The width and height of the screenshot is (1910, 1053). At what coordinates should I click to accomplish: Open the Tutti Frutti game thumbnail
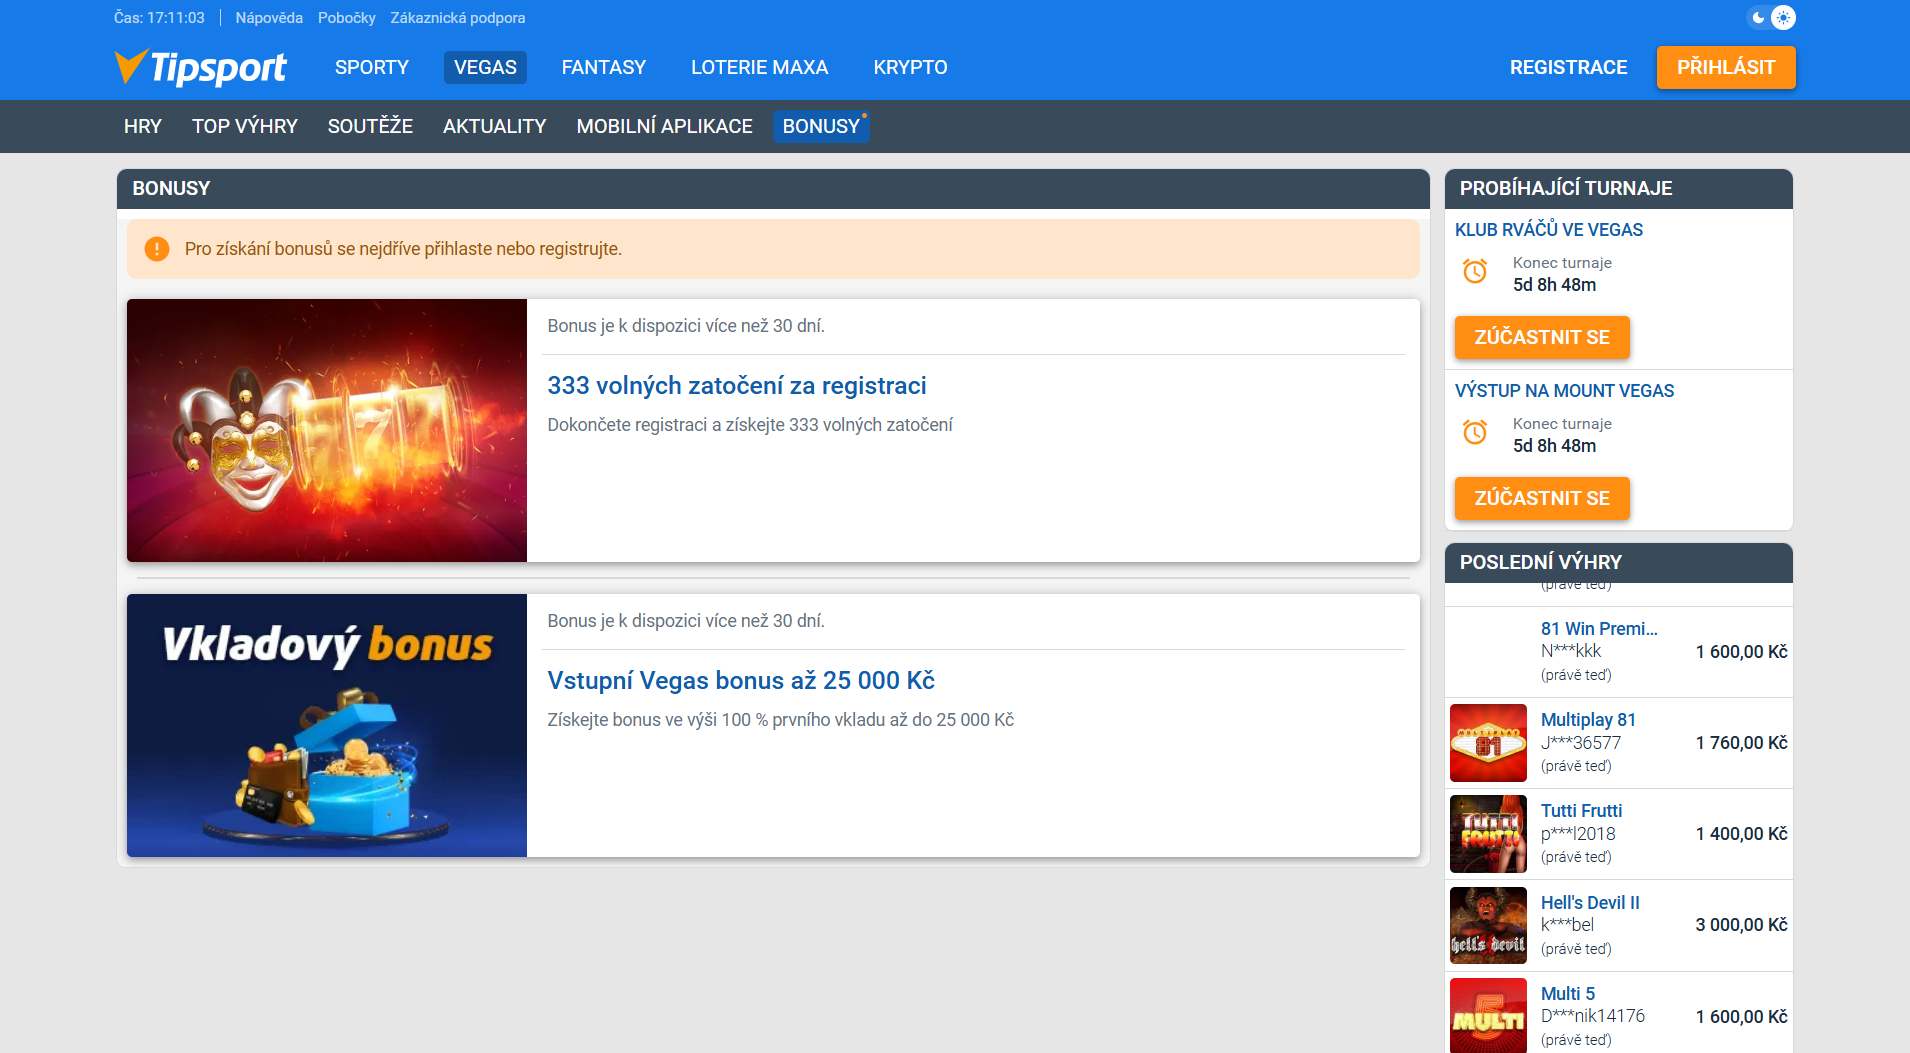point(1488,834)
